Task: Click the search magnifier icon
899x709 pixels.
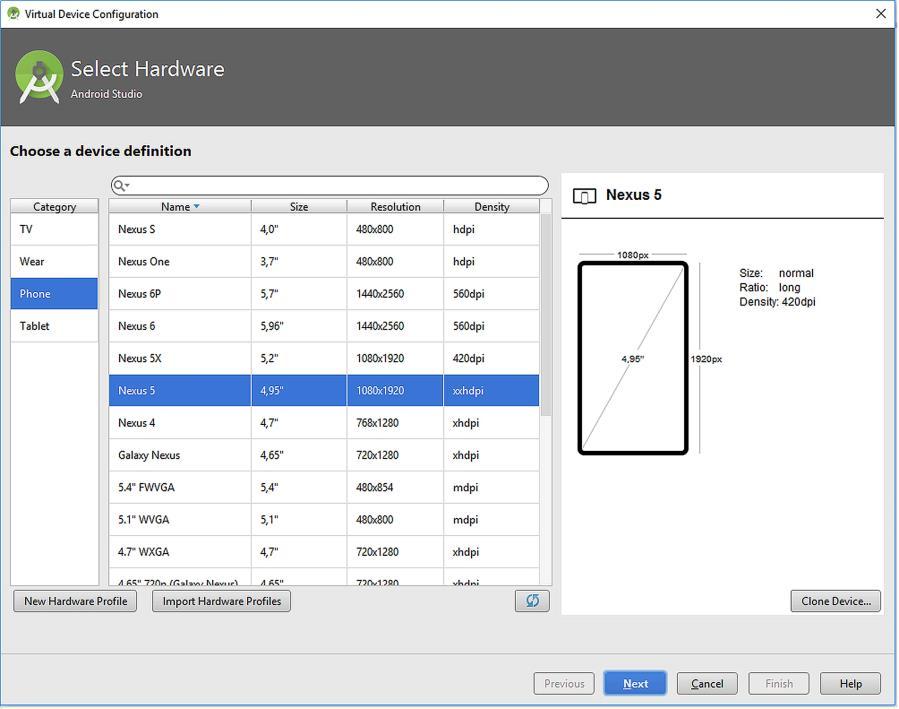Action: pyautogui.click(x=120, y=185)
